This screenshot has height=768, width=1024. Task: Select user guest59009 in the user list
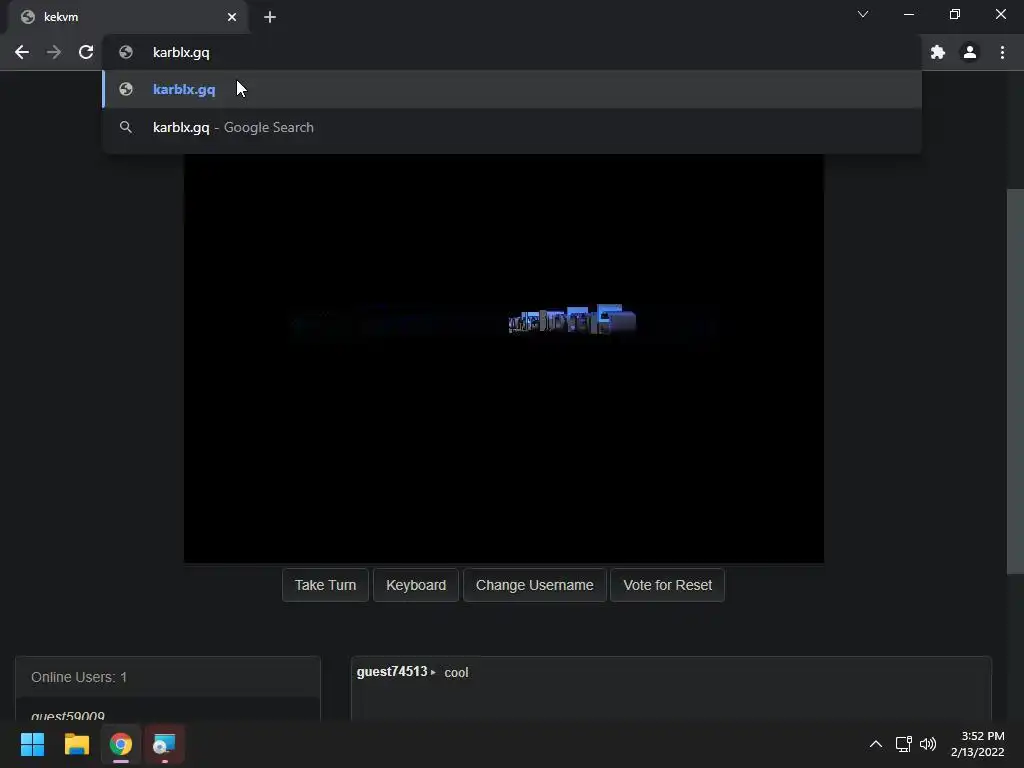point(68,716)
